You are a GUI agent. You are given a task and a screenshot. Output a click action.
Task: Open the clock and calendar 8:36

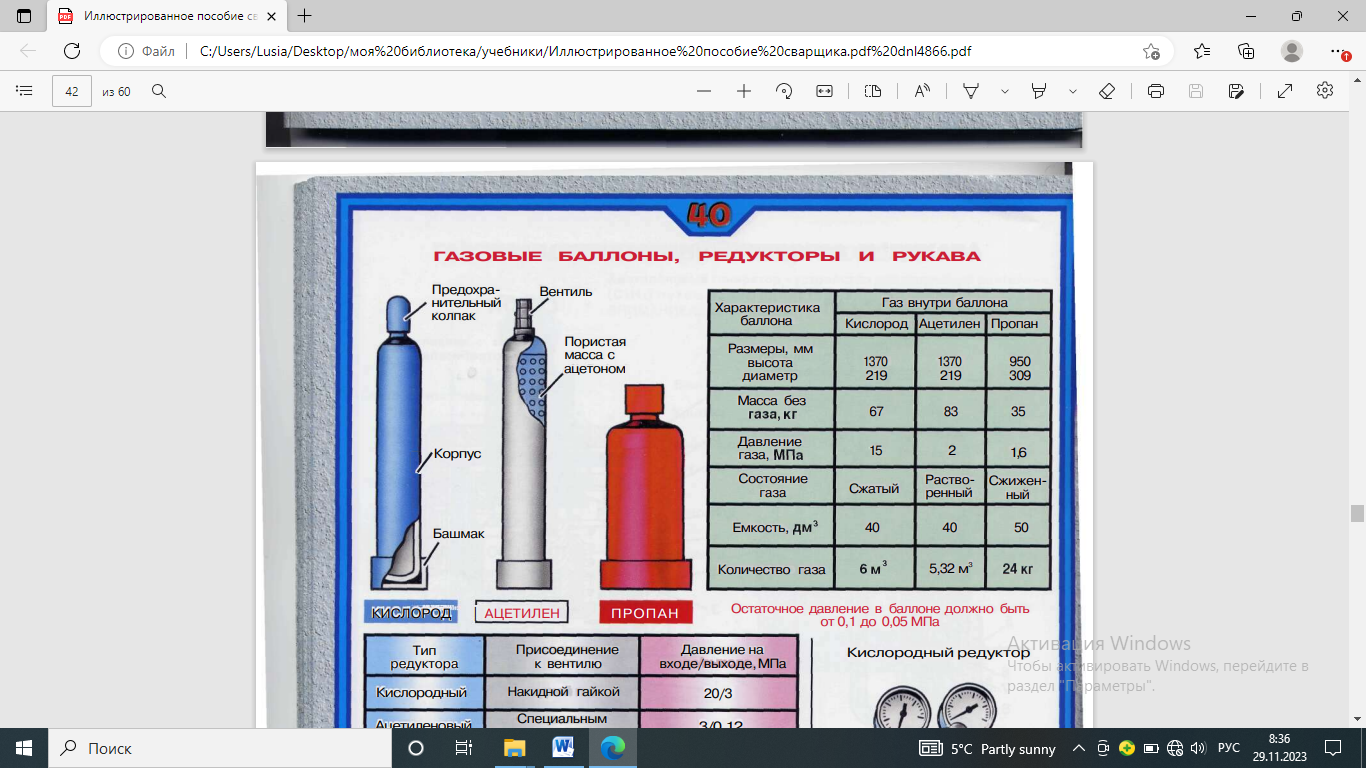[x=1278, y=748]
